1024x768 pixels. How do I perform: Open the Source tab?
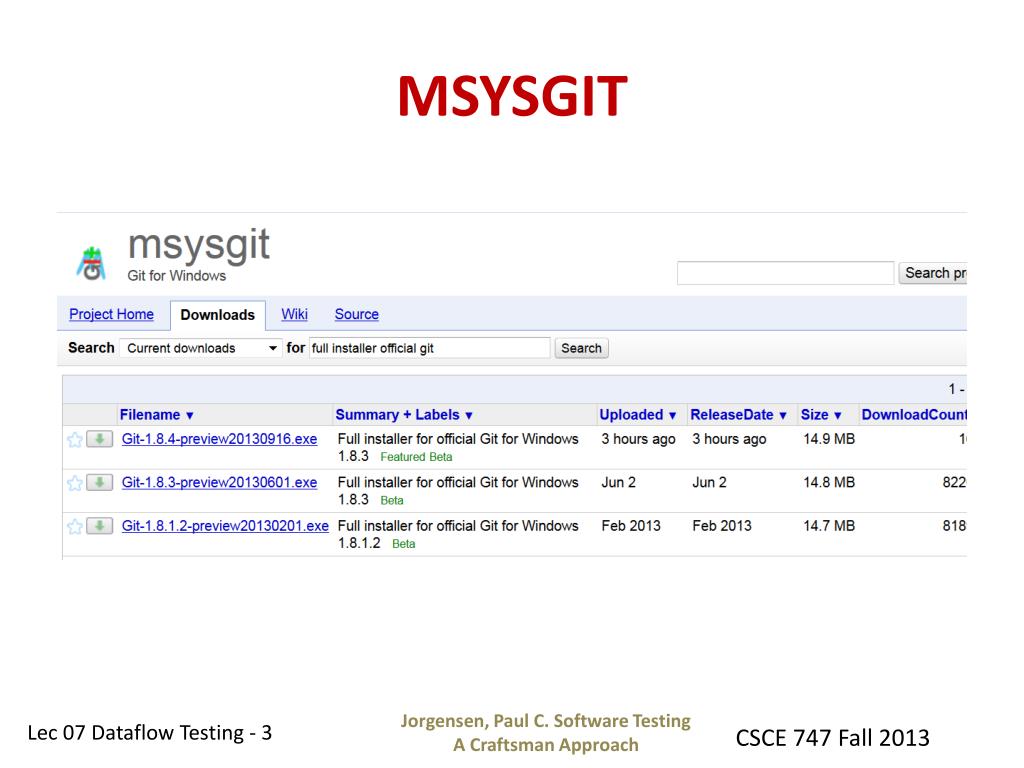tap(357, 314)
